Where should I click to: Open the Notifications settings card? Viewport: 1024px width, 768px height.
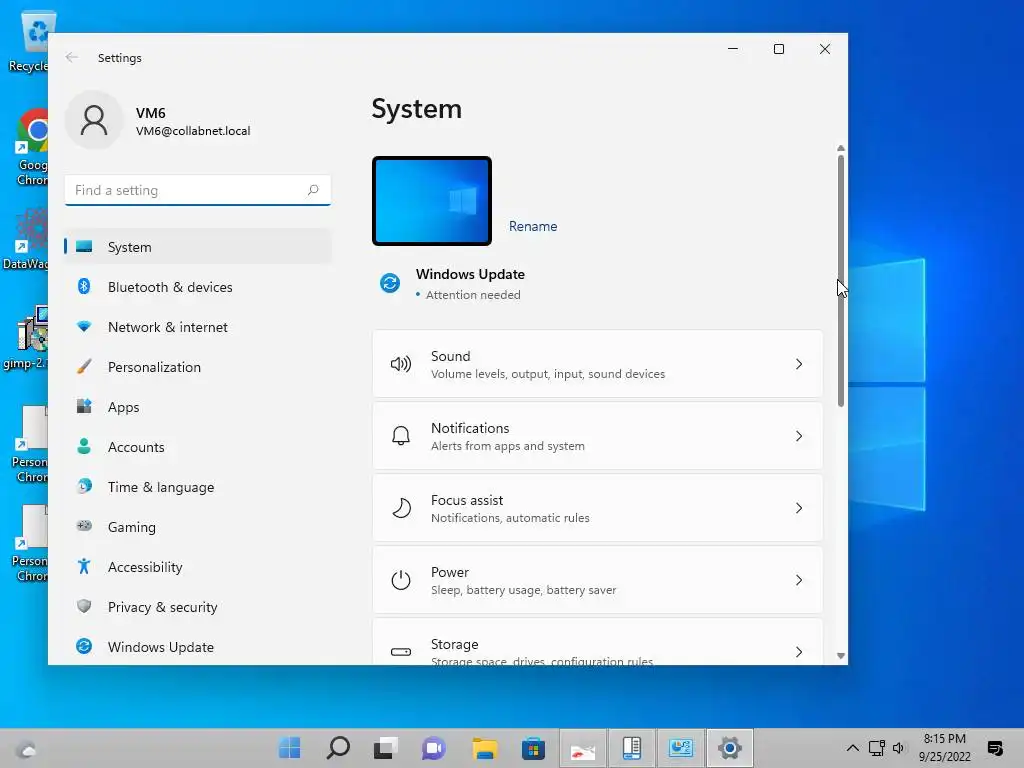tap(598, 436)
